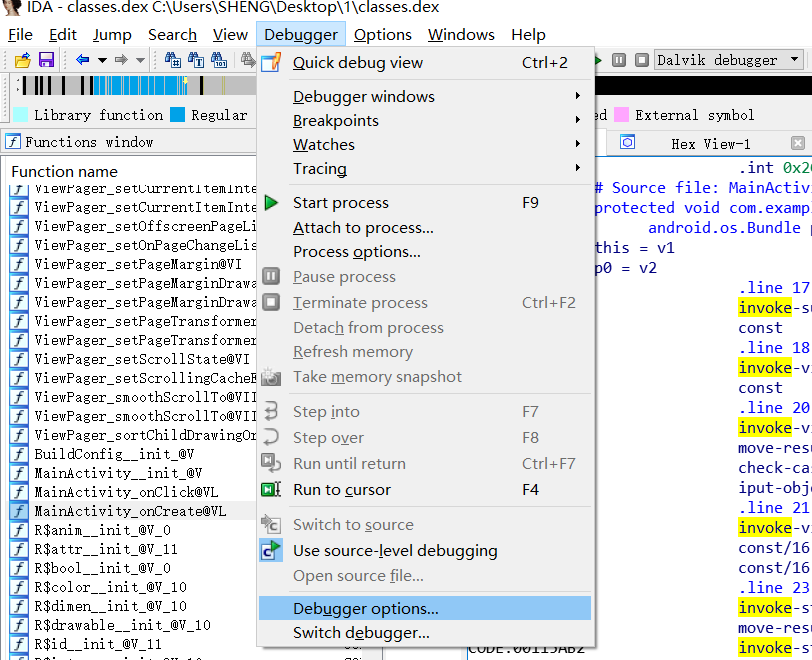Click the Take memory snapshot camera icon
The image size is (812, 660).
tap(271, 377)
